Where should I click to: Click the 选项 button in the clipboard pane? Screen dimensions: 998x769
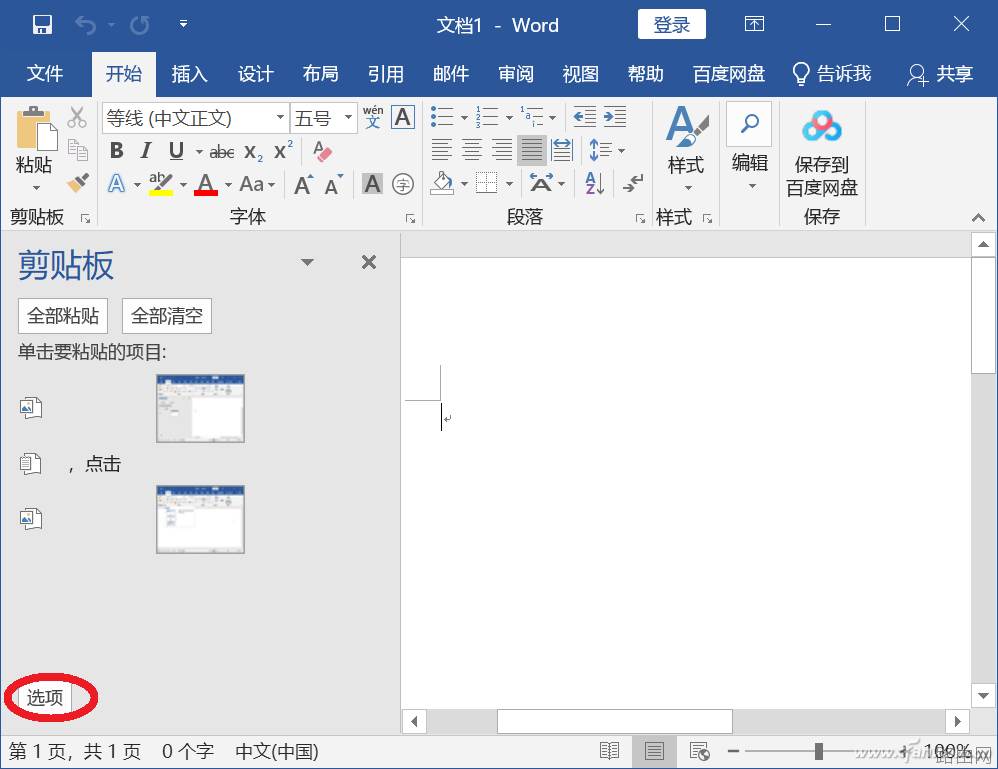coord(45,698)
